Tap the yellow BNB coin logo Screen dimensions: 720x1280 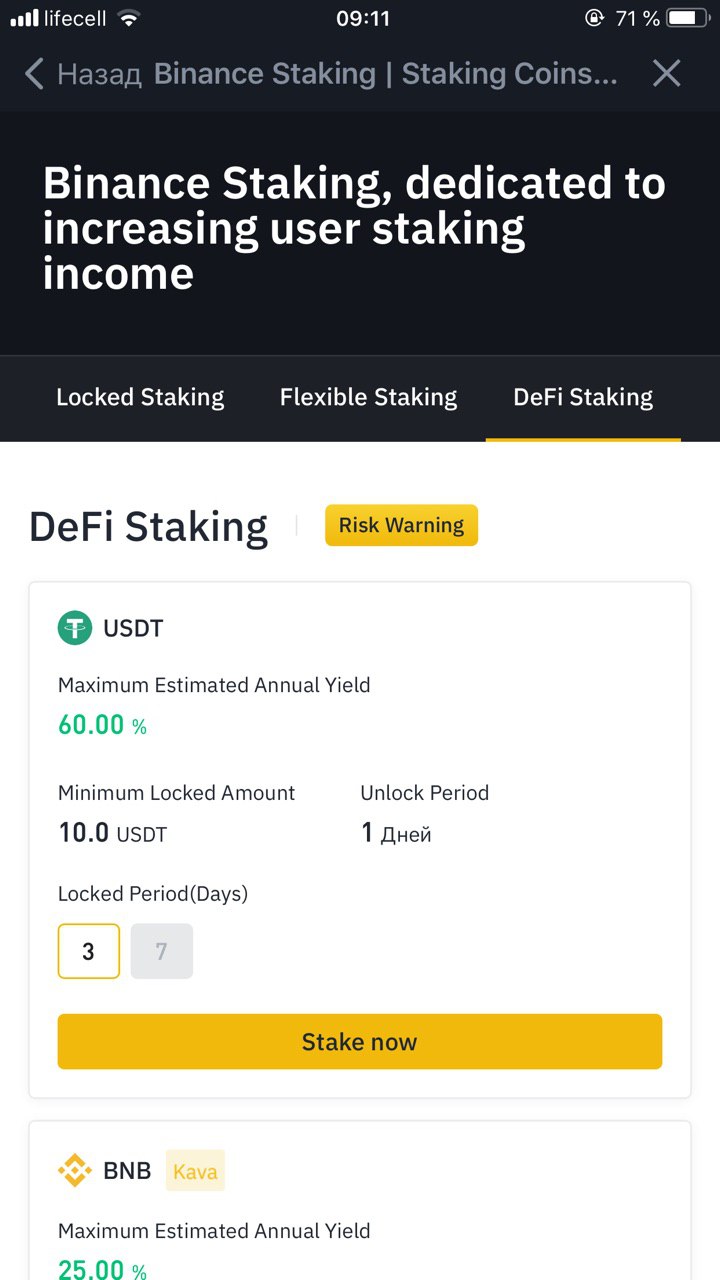(x=75, y=1170)
